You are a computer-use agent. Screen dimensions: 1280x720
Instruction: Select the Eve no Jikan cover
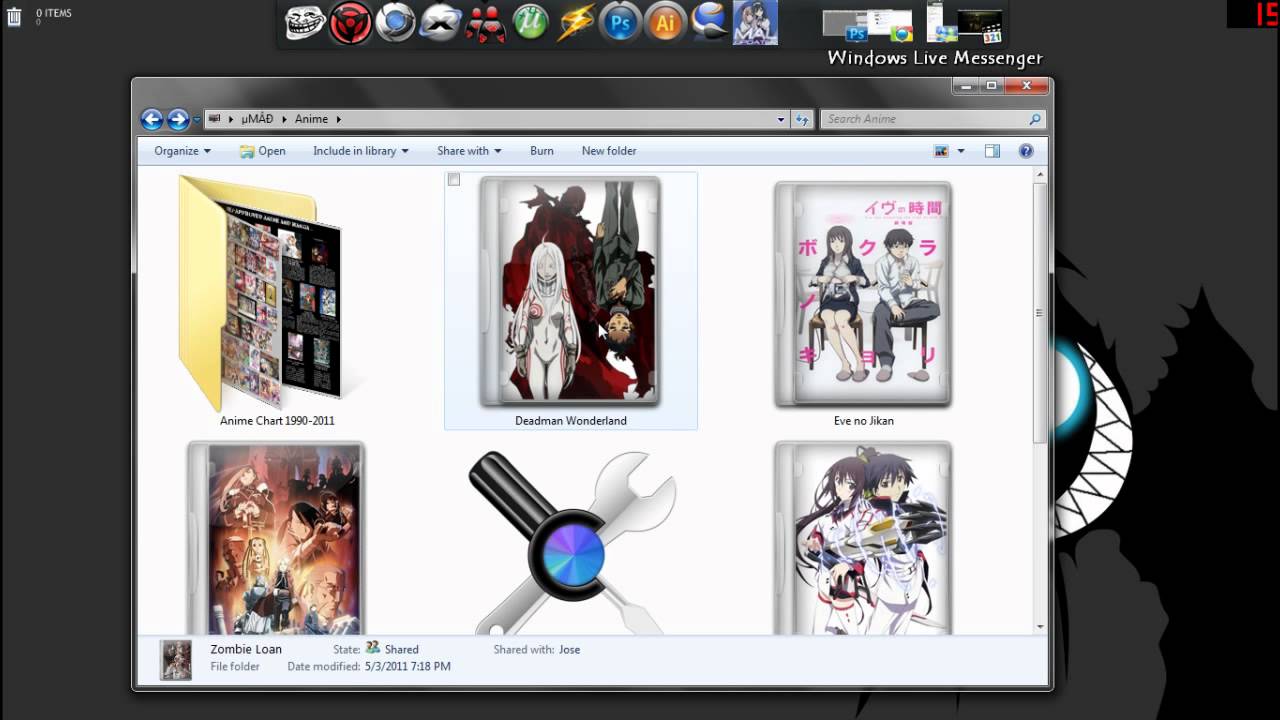click(863, 294)
